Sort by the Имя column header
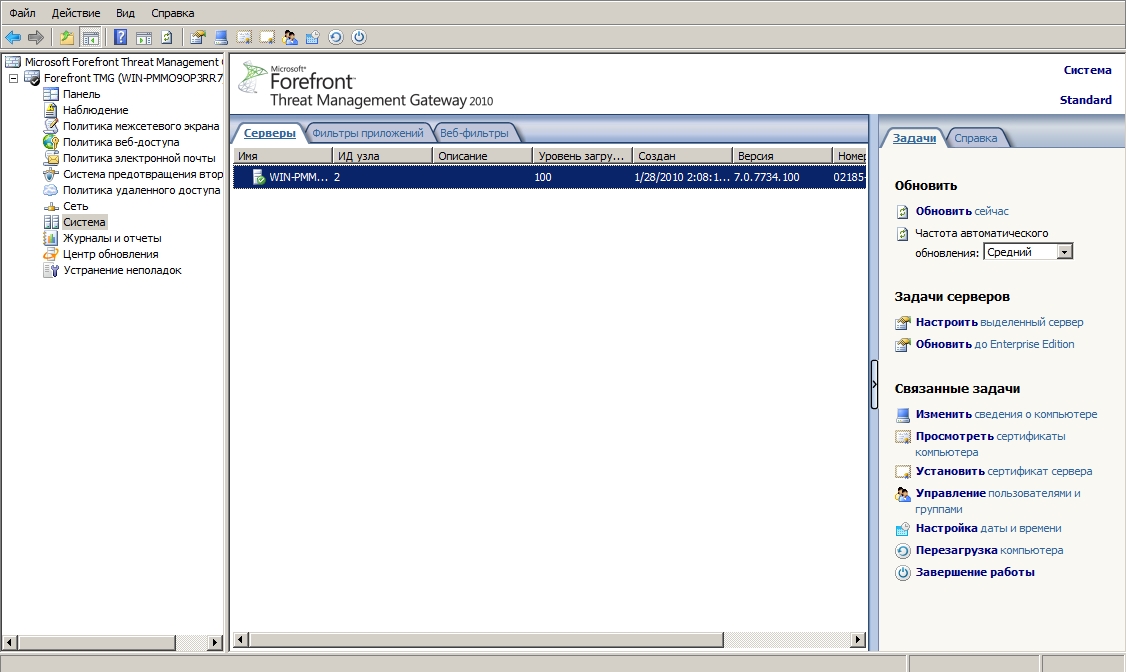 click(283, 156)
